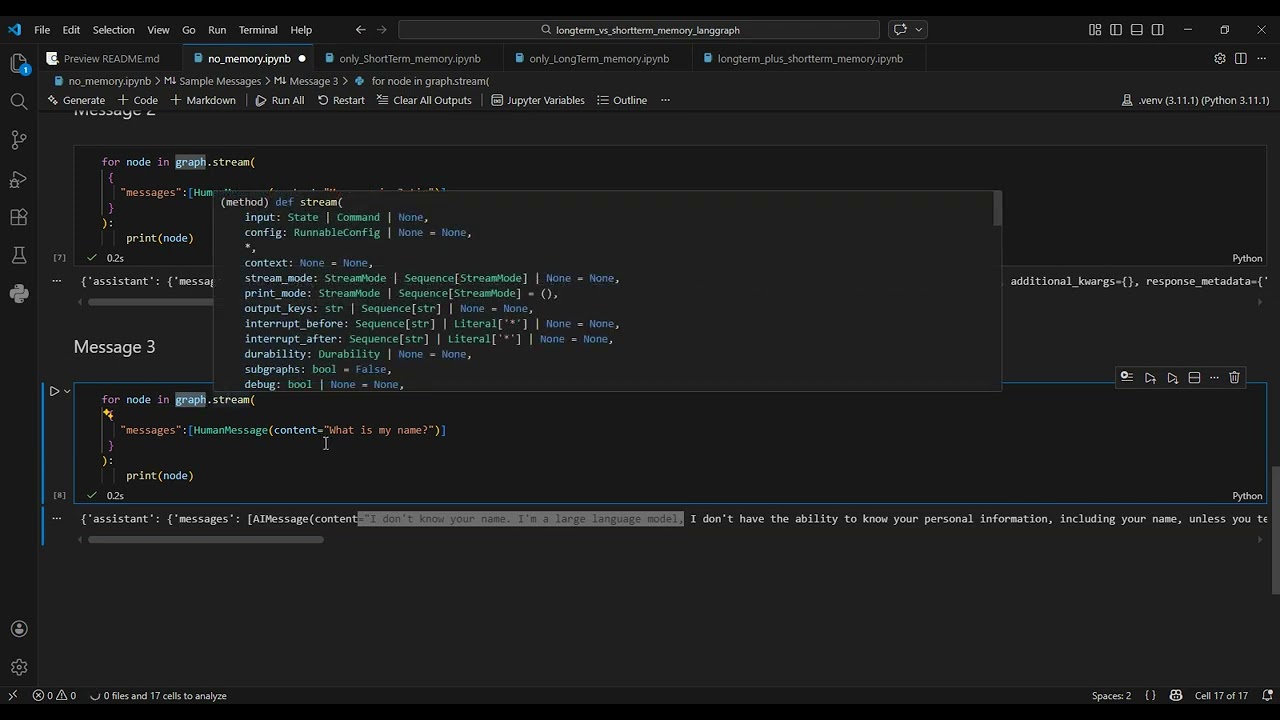Screen dimensions: 1280x720
Task: Open notebook settings gear in editor title bar
Action: (1219, 58)
